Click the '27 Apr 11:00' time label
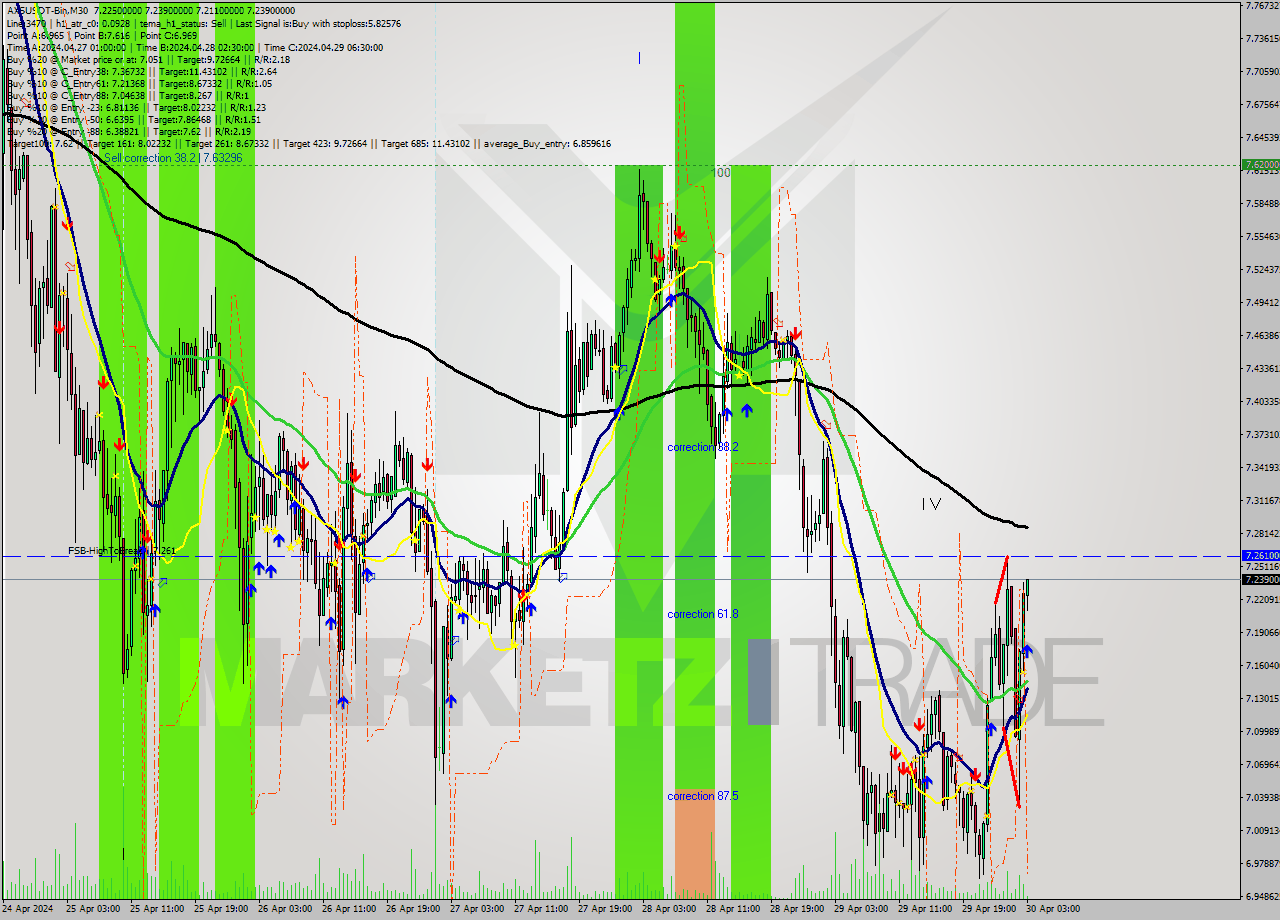The image size is (1280, 920). (x=540, y=909)
